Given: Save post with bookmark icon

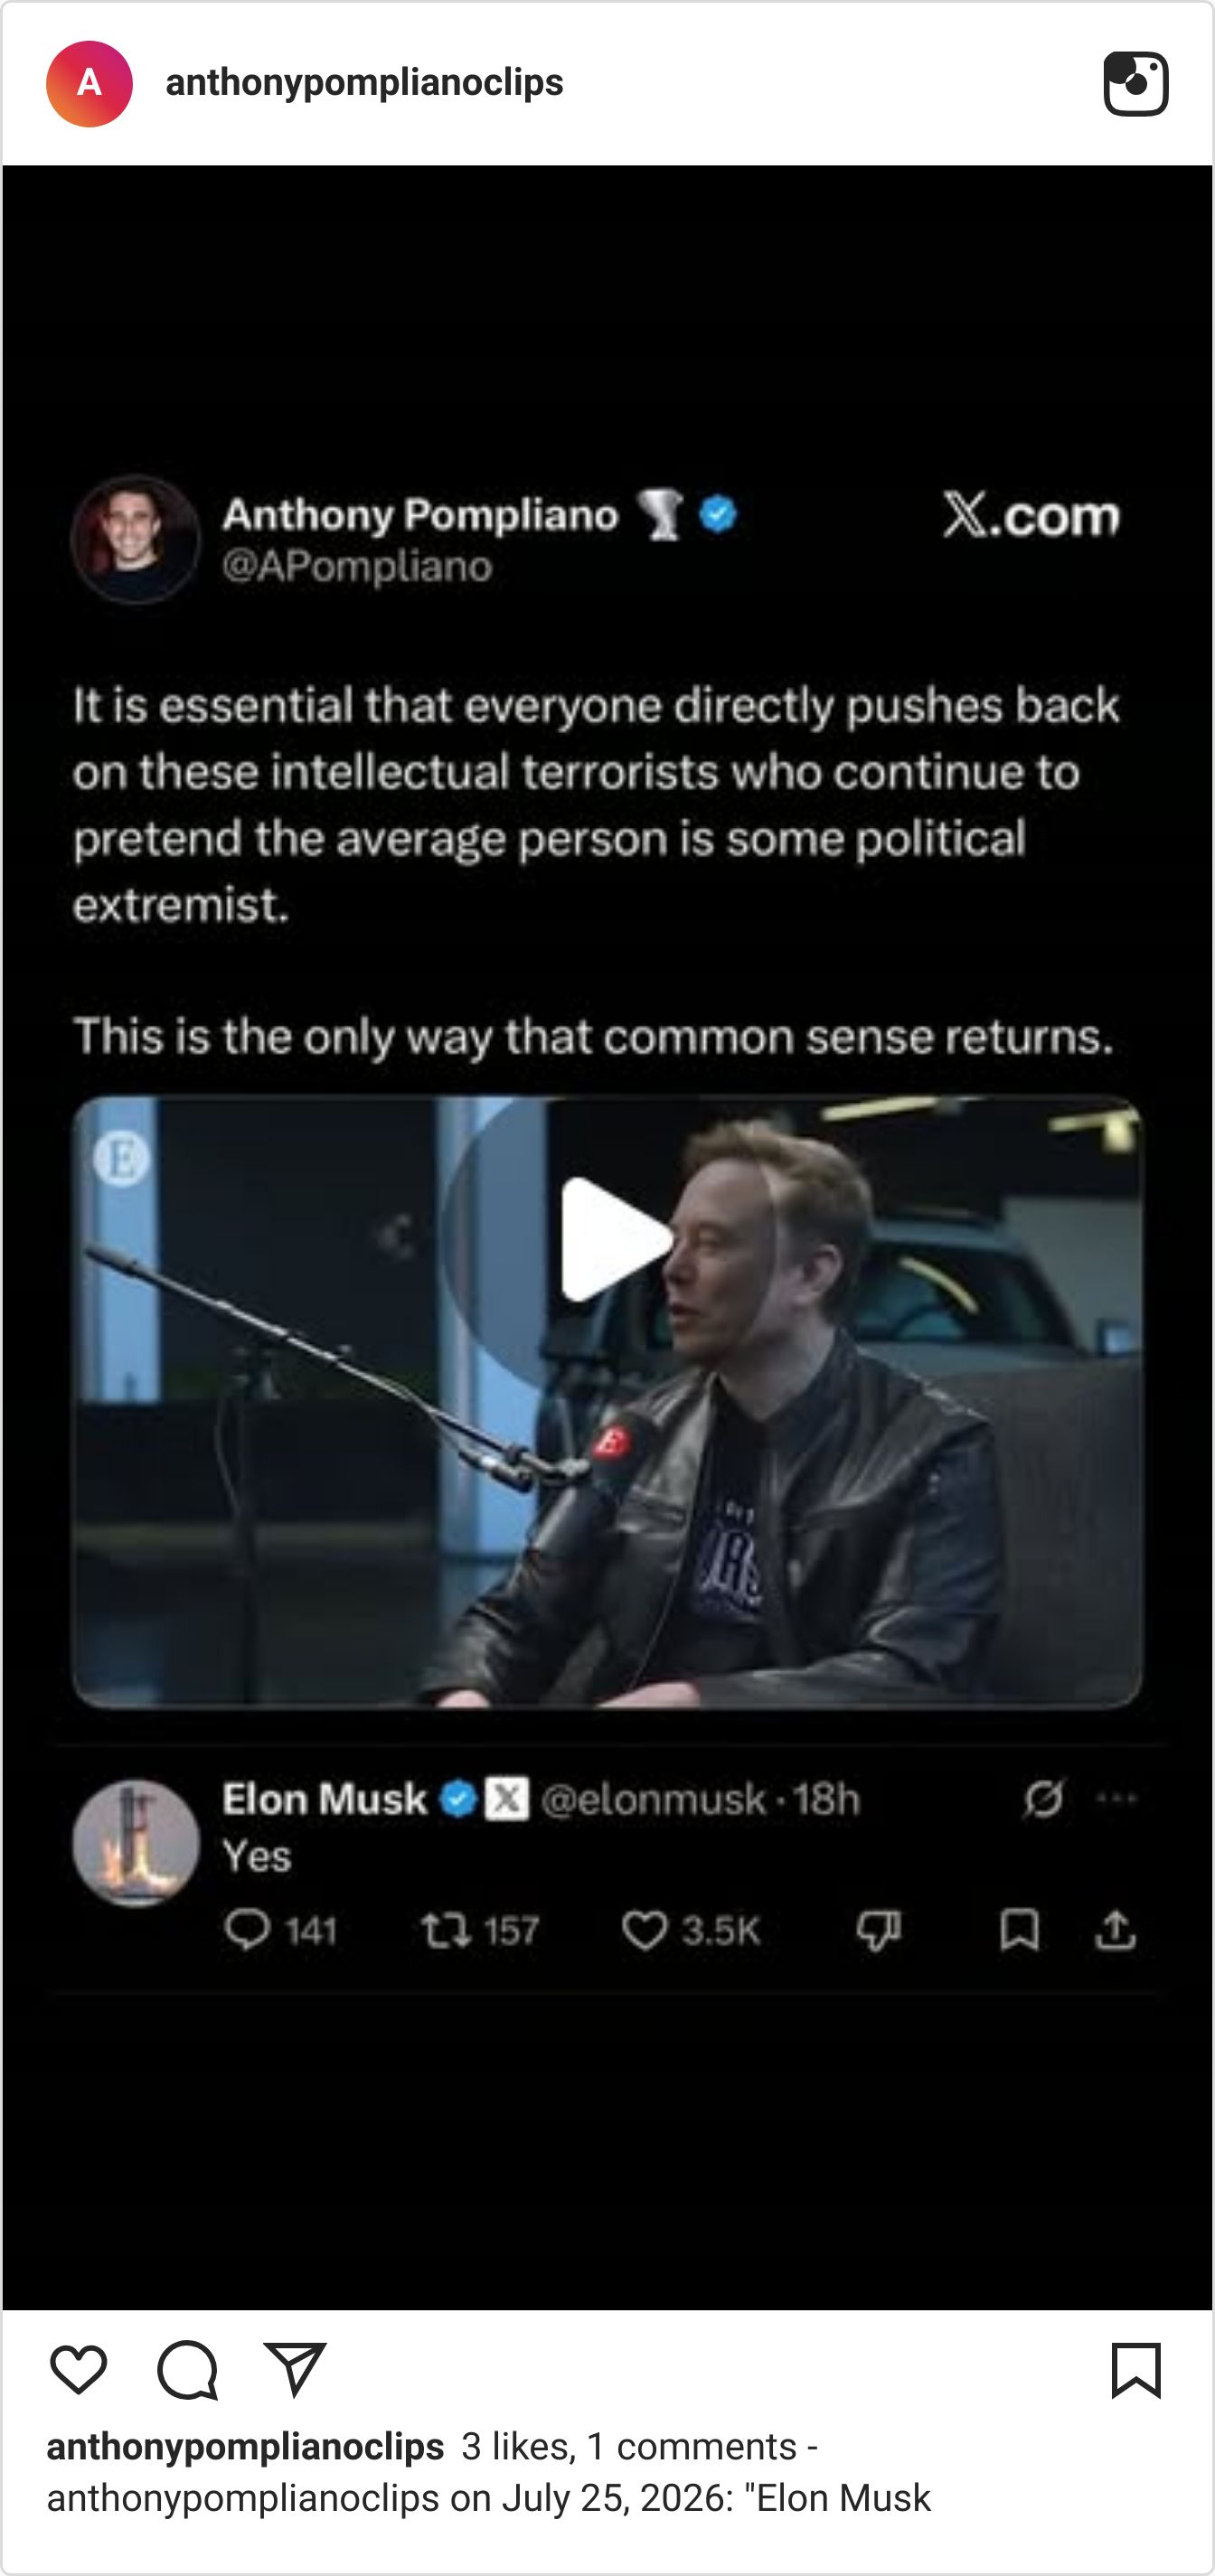Looking at the screenshot, I should pyautogui.click(x=1136, y=2370).
